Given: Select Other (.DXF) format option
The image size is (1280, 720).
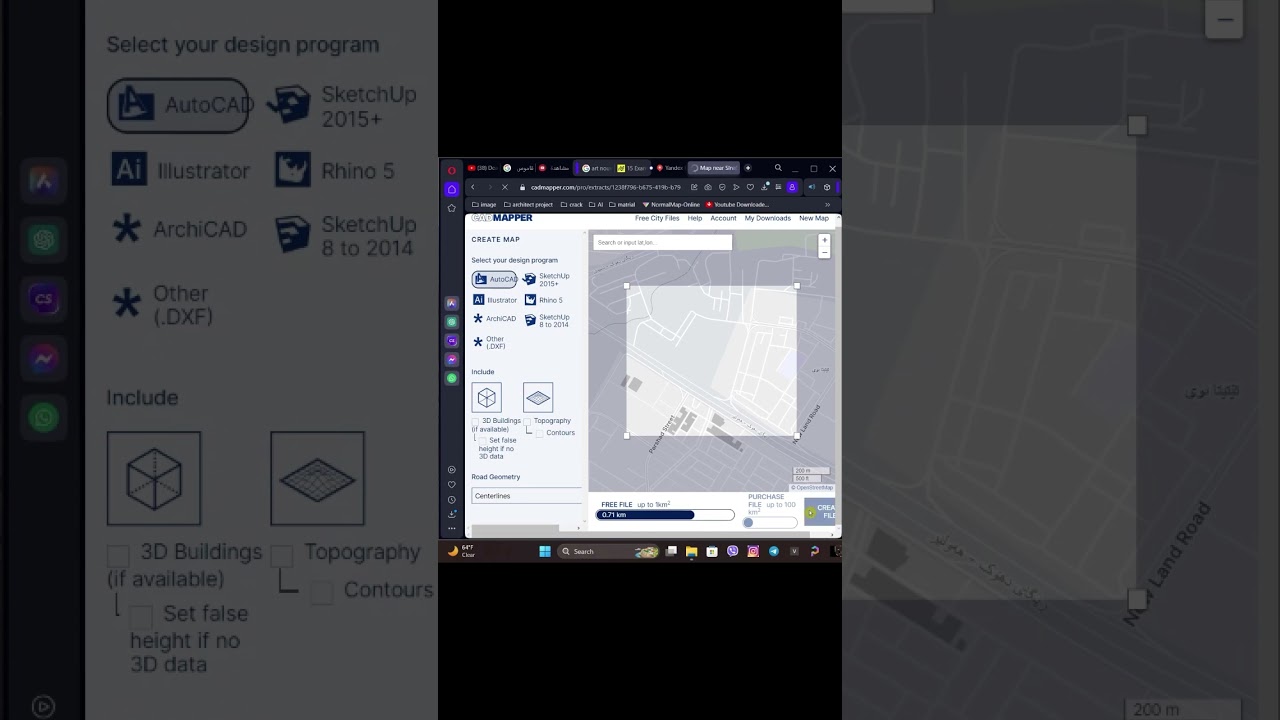Looking at the screenshot, I should click(x=489, y=342).
